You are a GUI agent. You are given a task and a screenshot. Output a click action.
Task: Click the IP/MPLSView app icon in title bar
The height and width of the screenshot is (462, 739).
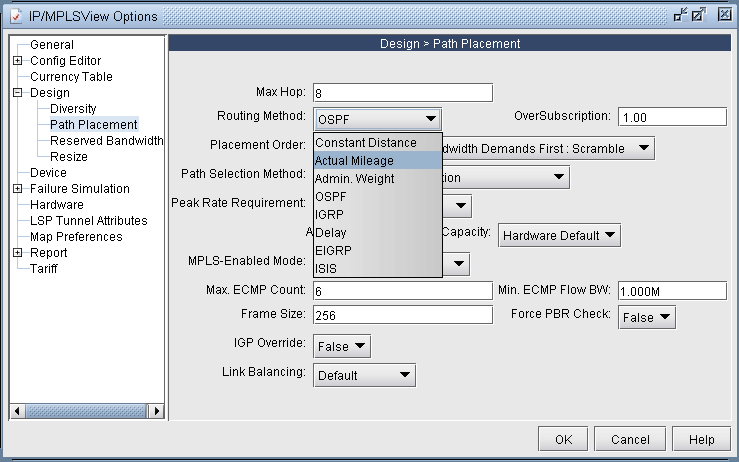point(14,14)
